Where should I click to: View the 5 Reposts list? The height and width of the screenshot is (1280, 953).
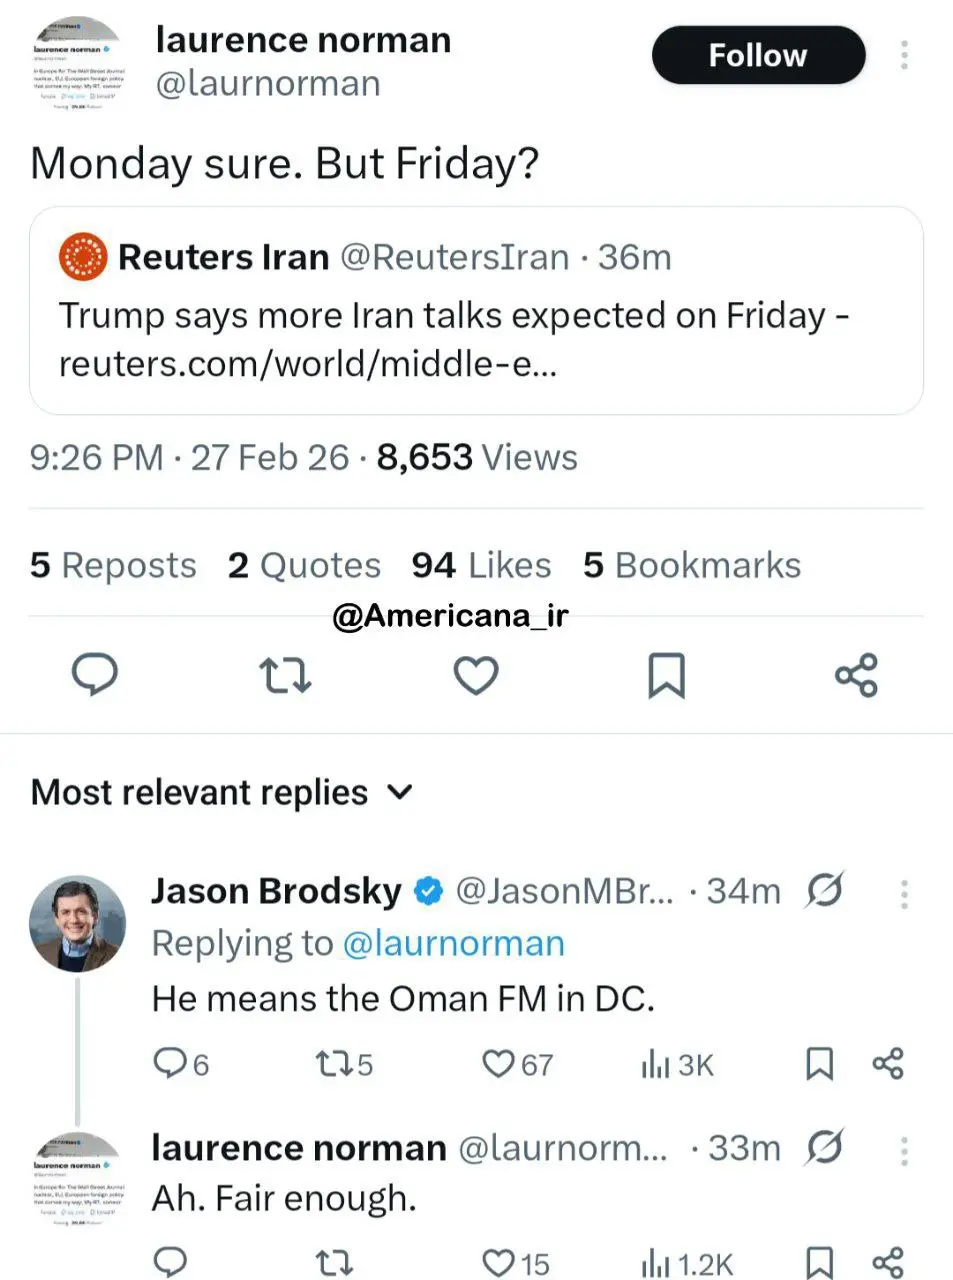coord(113,565)
